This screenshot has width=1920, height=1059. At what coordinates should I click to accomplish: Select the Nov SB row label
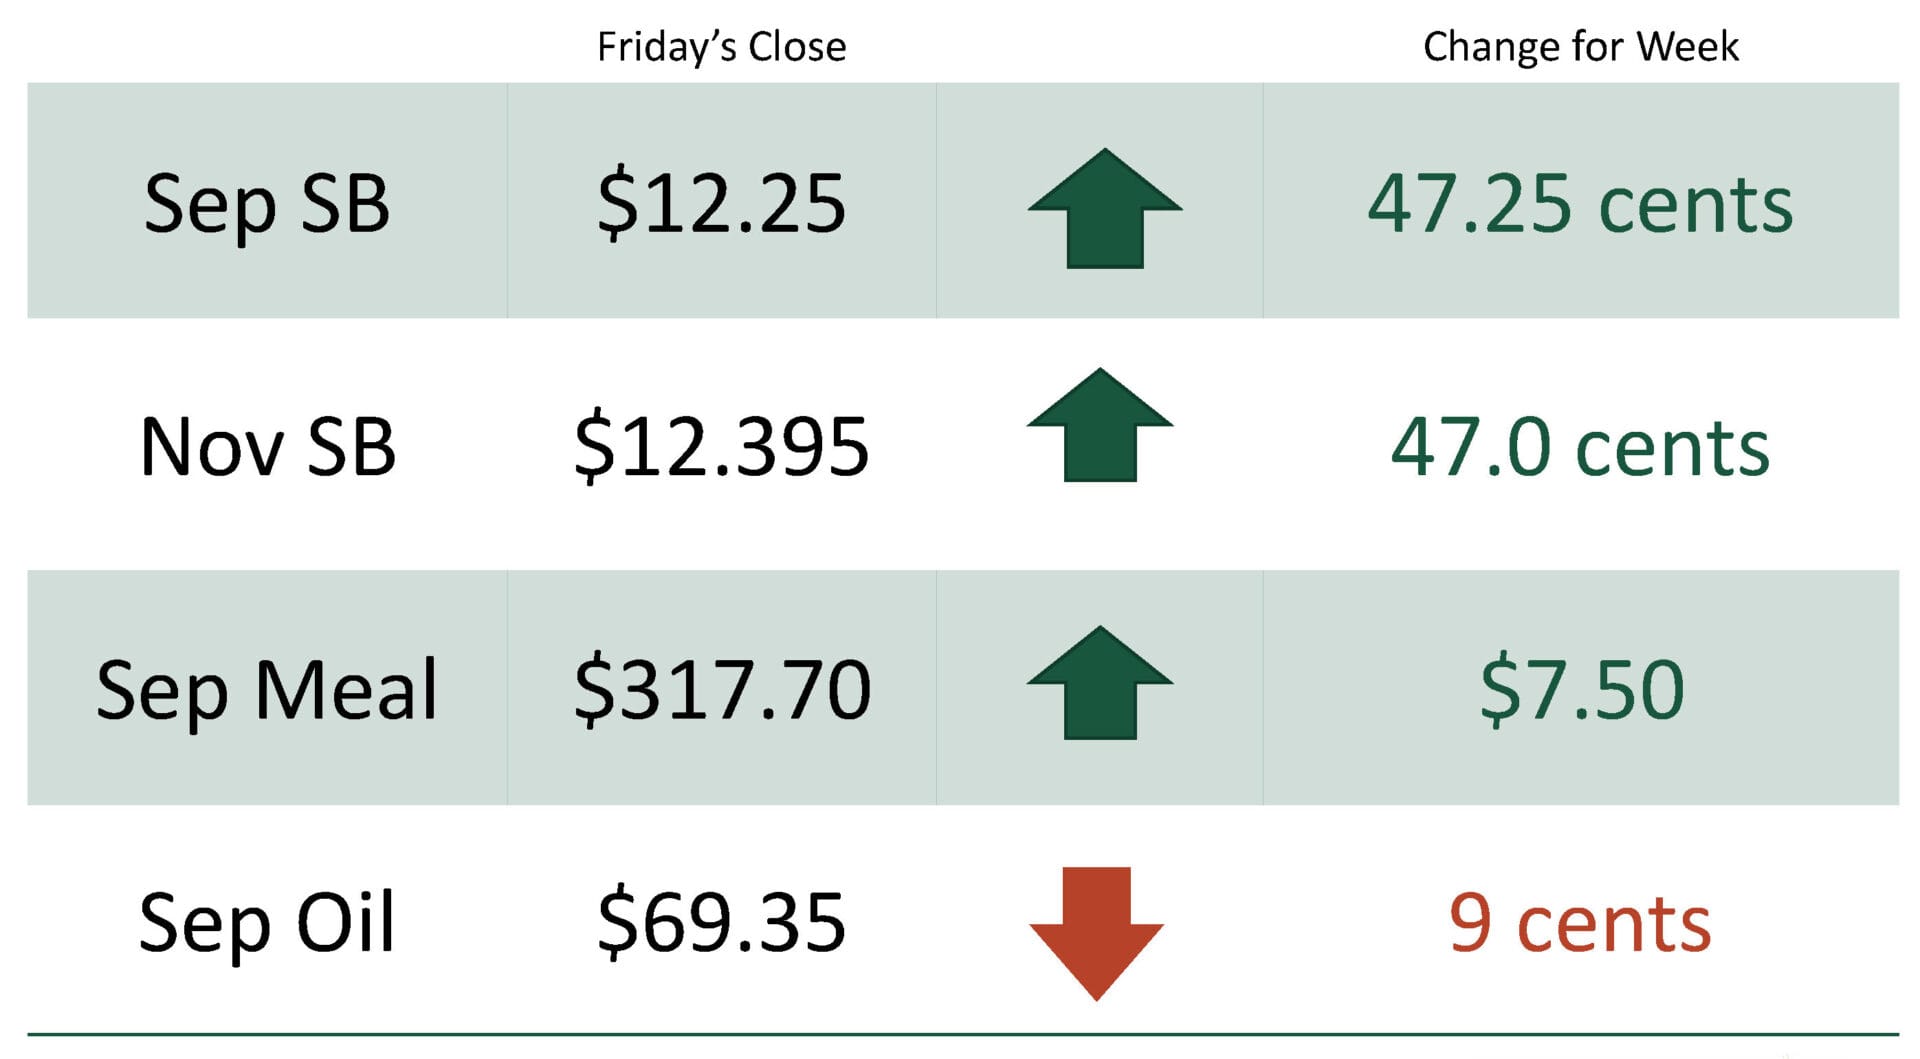click(x=268, y=446)
